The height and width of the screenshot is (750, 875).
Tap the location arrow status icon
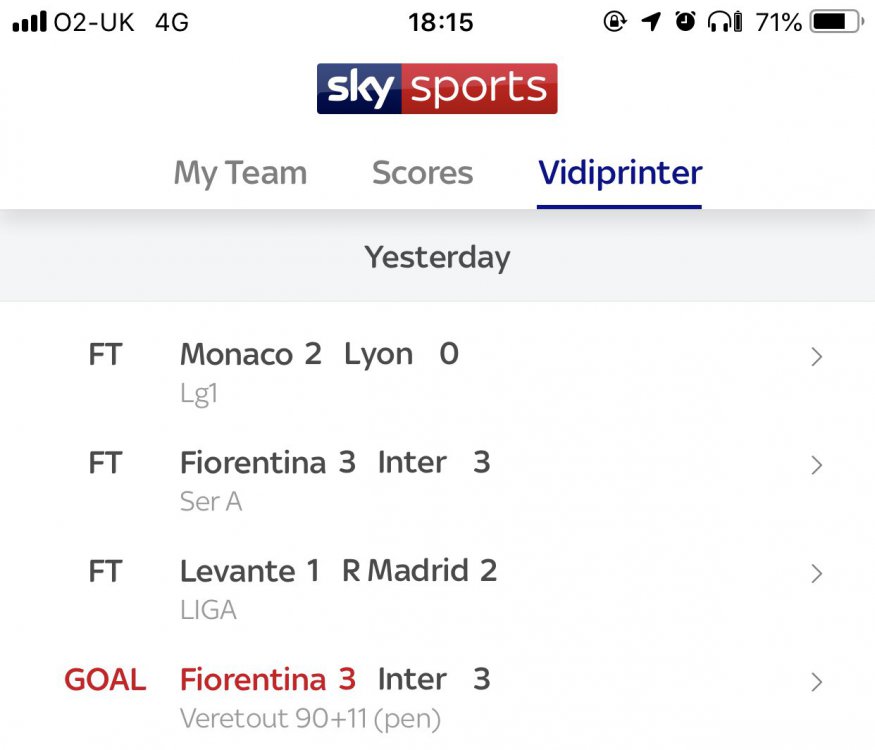click(651, 22)
